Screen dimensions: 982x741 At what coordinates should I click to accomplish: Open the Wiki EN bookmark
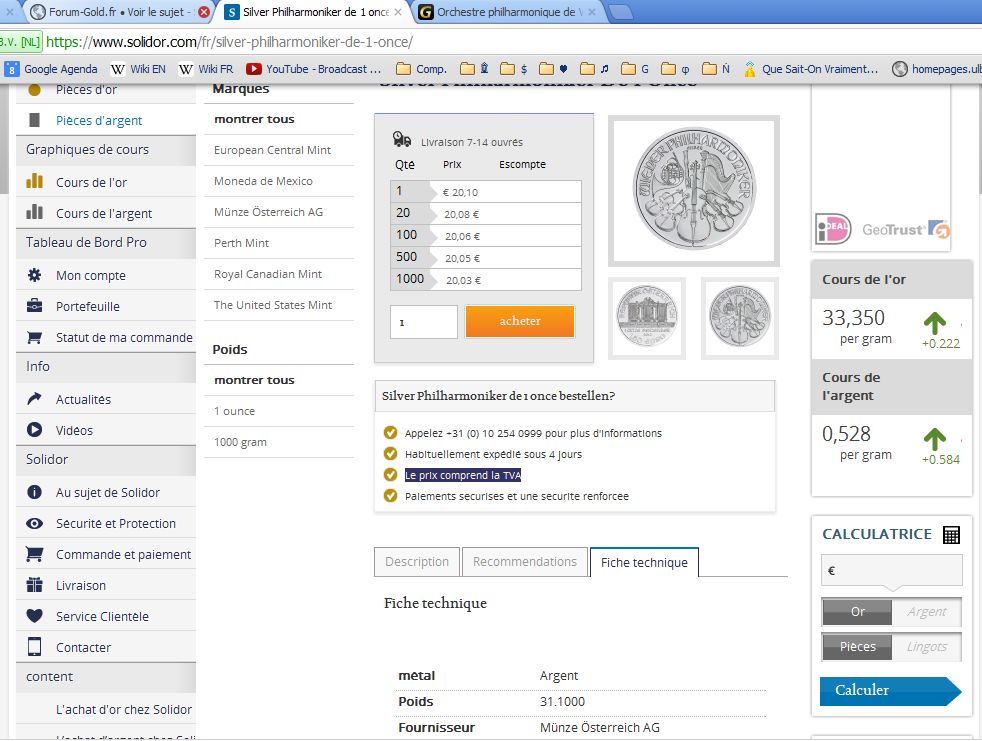tap(138, 69)
